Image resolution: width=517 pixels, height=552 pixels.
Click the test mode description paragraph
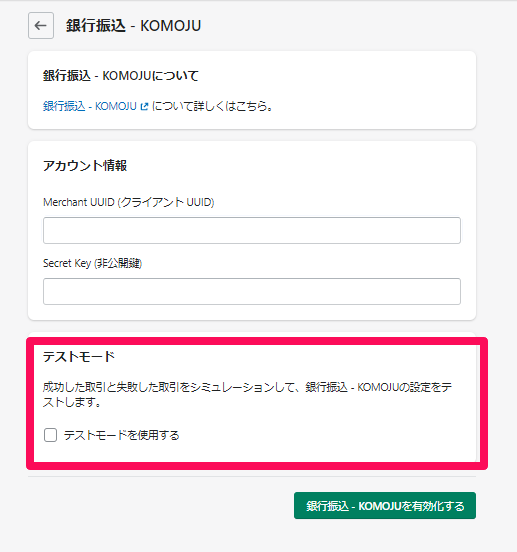tap(247, 394)
